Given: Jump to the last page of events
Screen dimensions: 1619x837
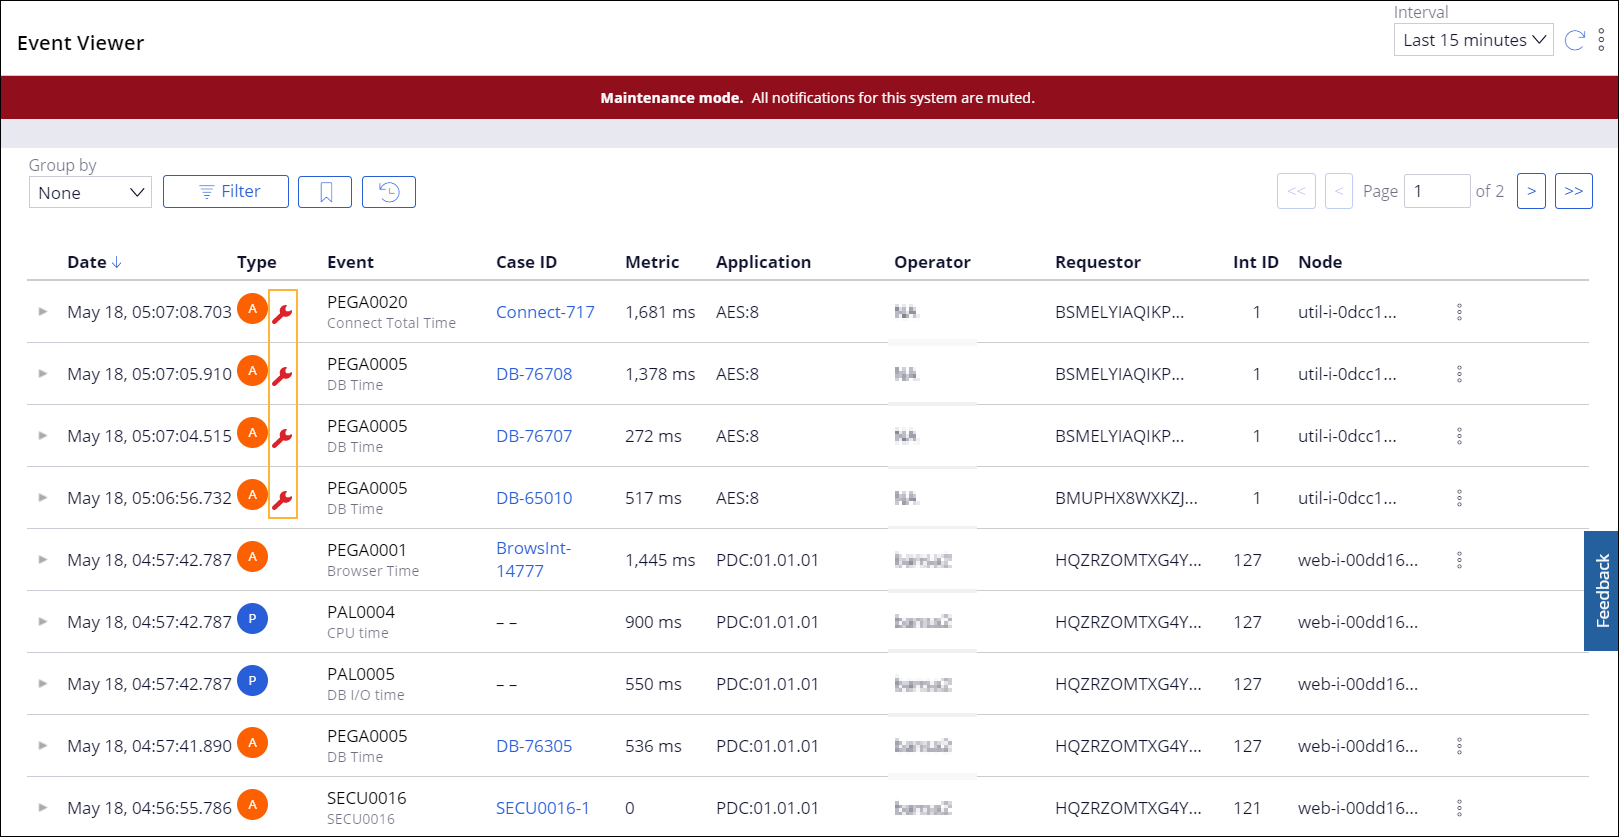Looking at the screenshot, I should 1573,191.
